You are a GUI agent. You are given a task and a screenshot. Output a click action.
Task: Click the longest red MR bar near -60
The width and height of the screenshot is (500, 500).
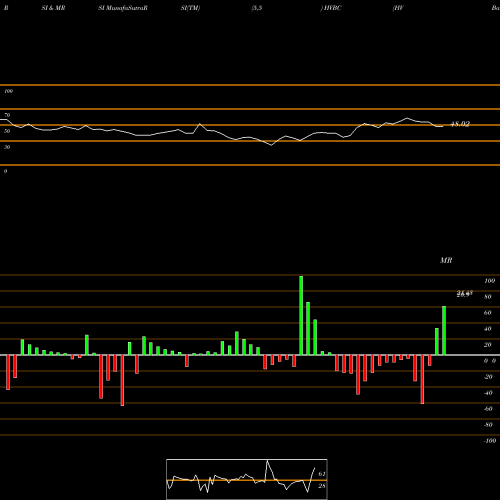122,380
